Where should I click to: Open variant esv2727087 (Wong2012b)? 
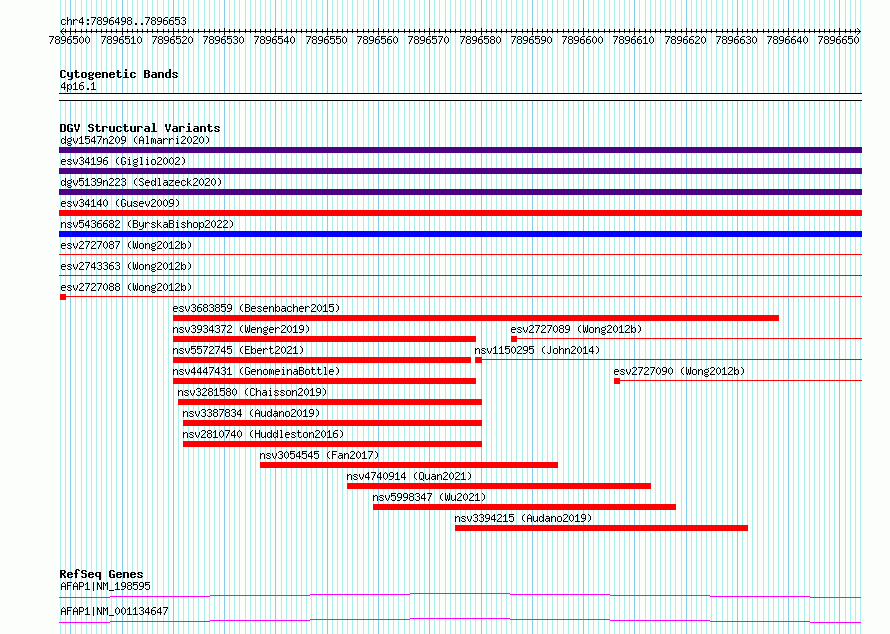[126, 245]
